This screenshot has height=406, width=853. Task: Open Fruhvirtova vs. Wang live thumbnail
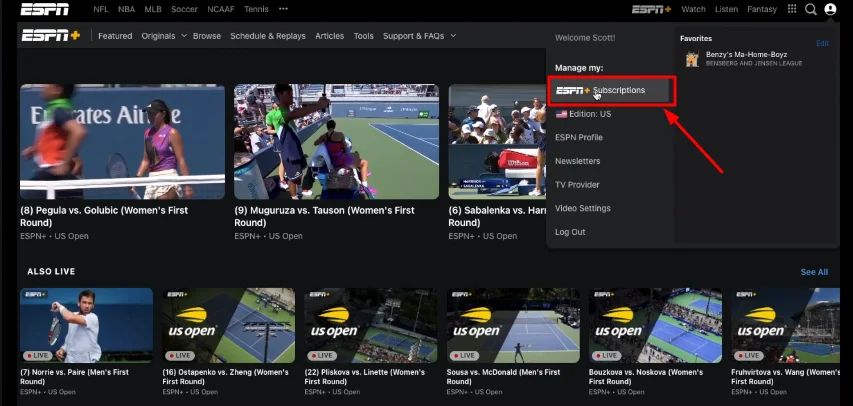[786, 325]
